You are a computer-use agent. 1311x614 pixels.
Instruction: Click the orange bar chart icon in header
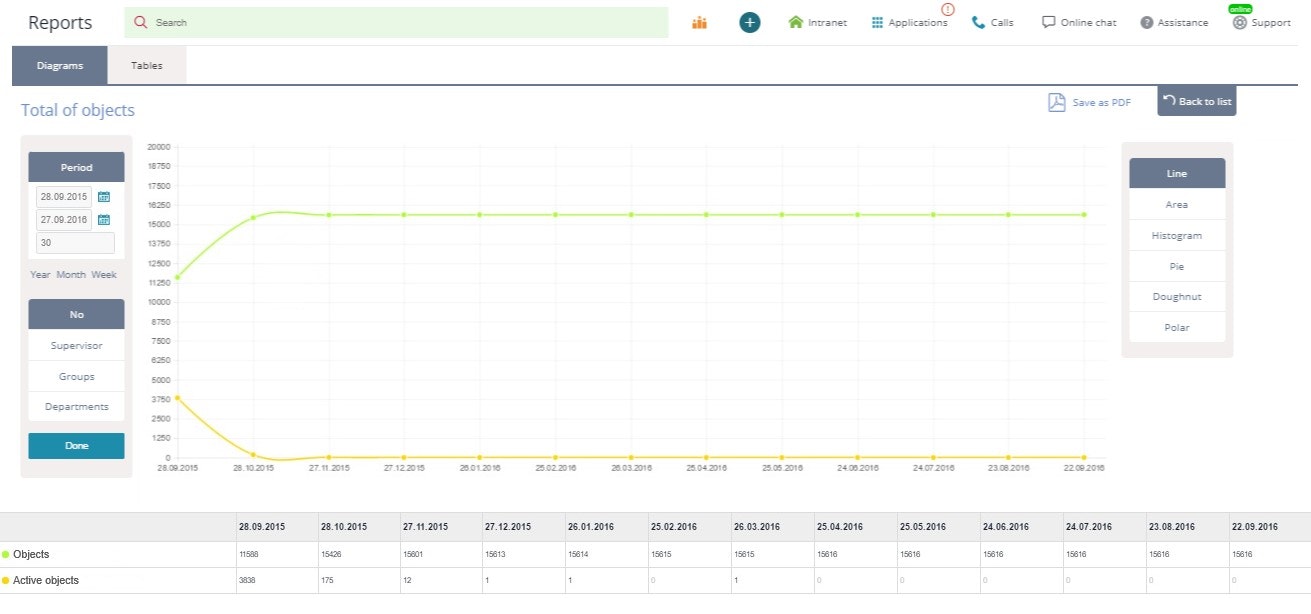(x=698, y=21)
